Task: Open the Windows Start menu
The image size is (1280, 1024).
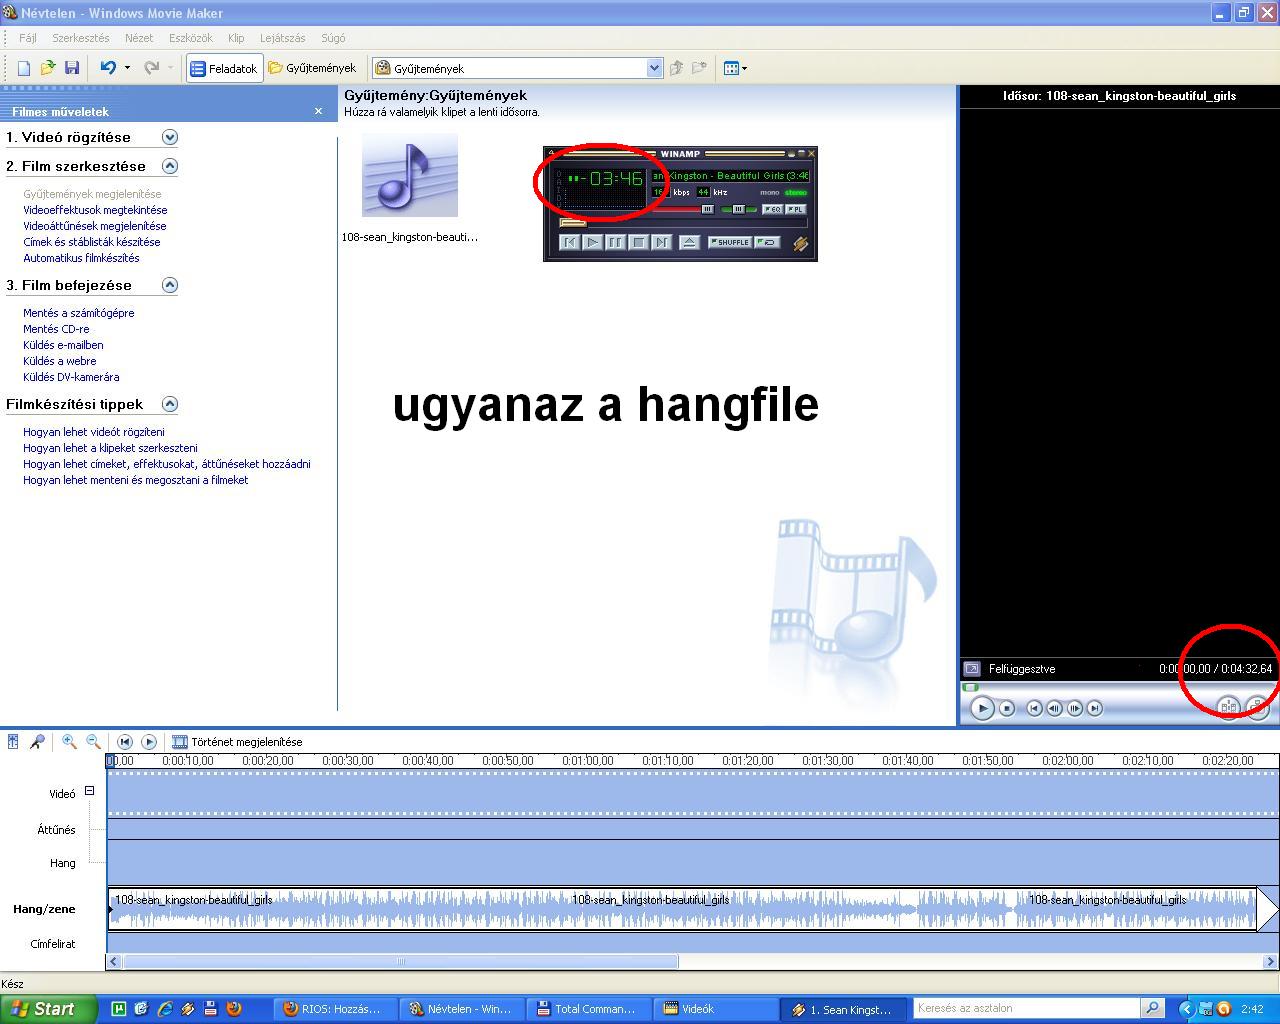Action: (x=48, y=1009)
